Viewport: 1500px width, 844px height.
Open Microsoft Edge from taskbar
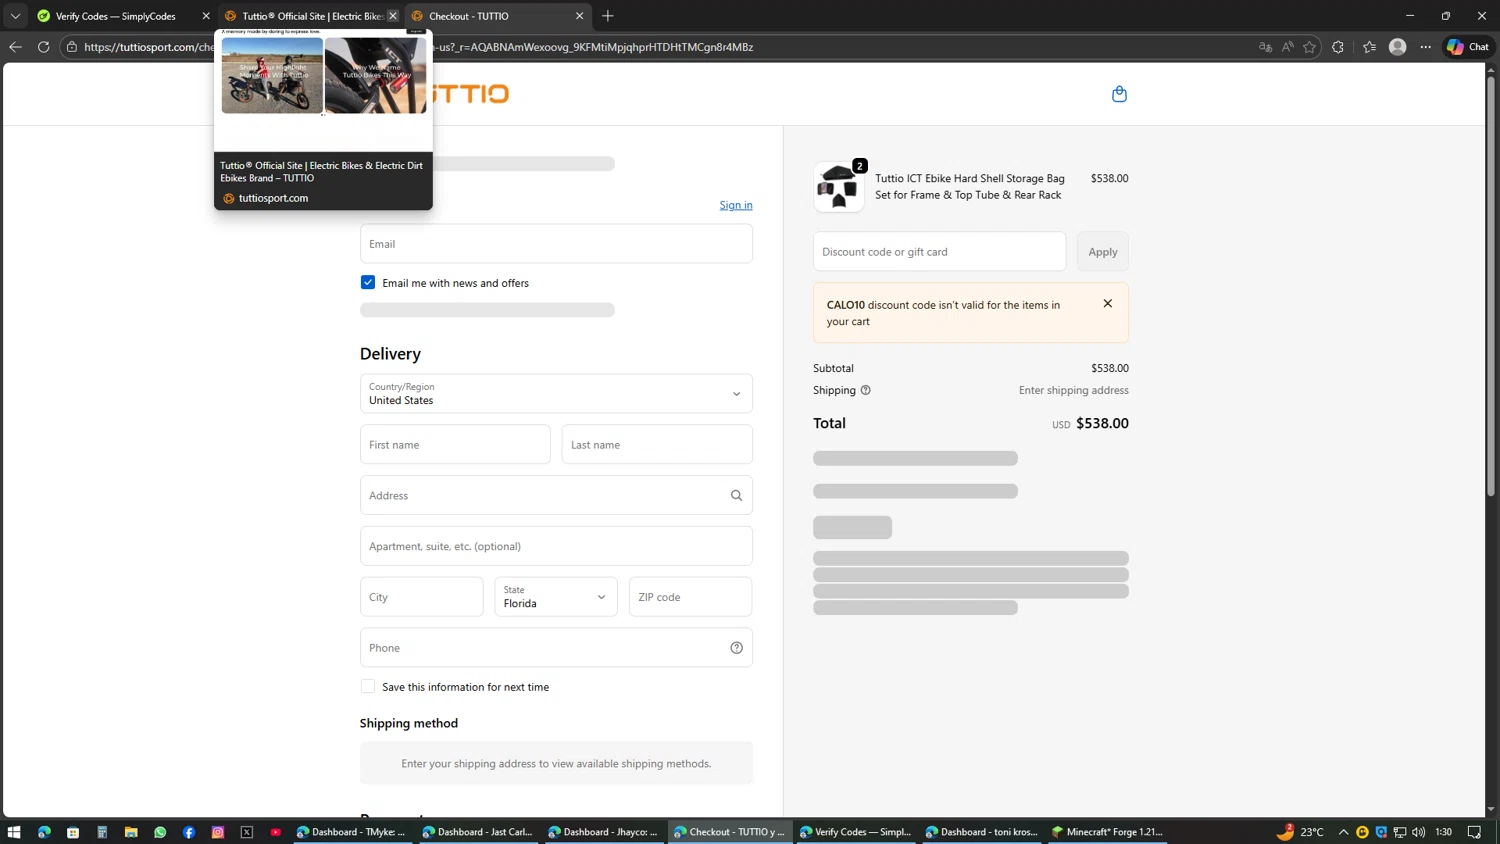coord(44,832)
